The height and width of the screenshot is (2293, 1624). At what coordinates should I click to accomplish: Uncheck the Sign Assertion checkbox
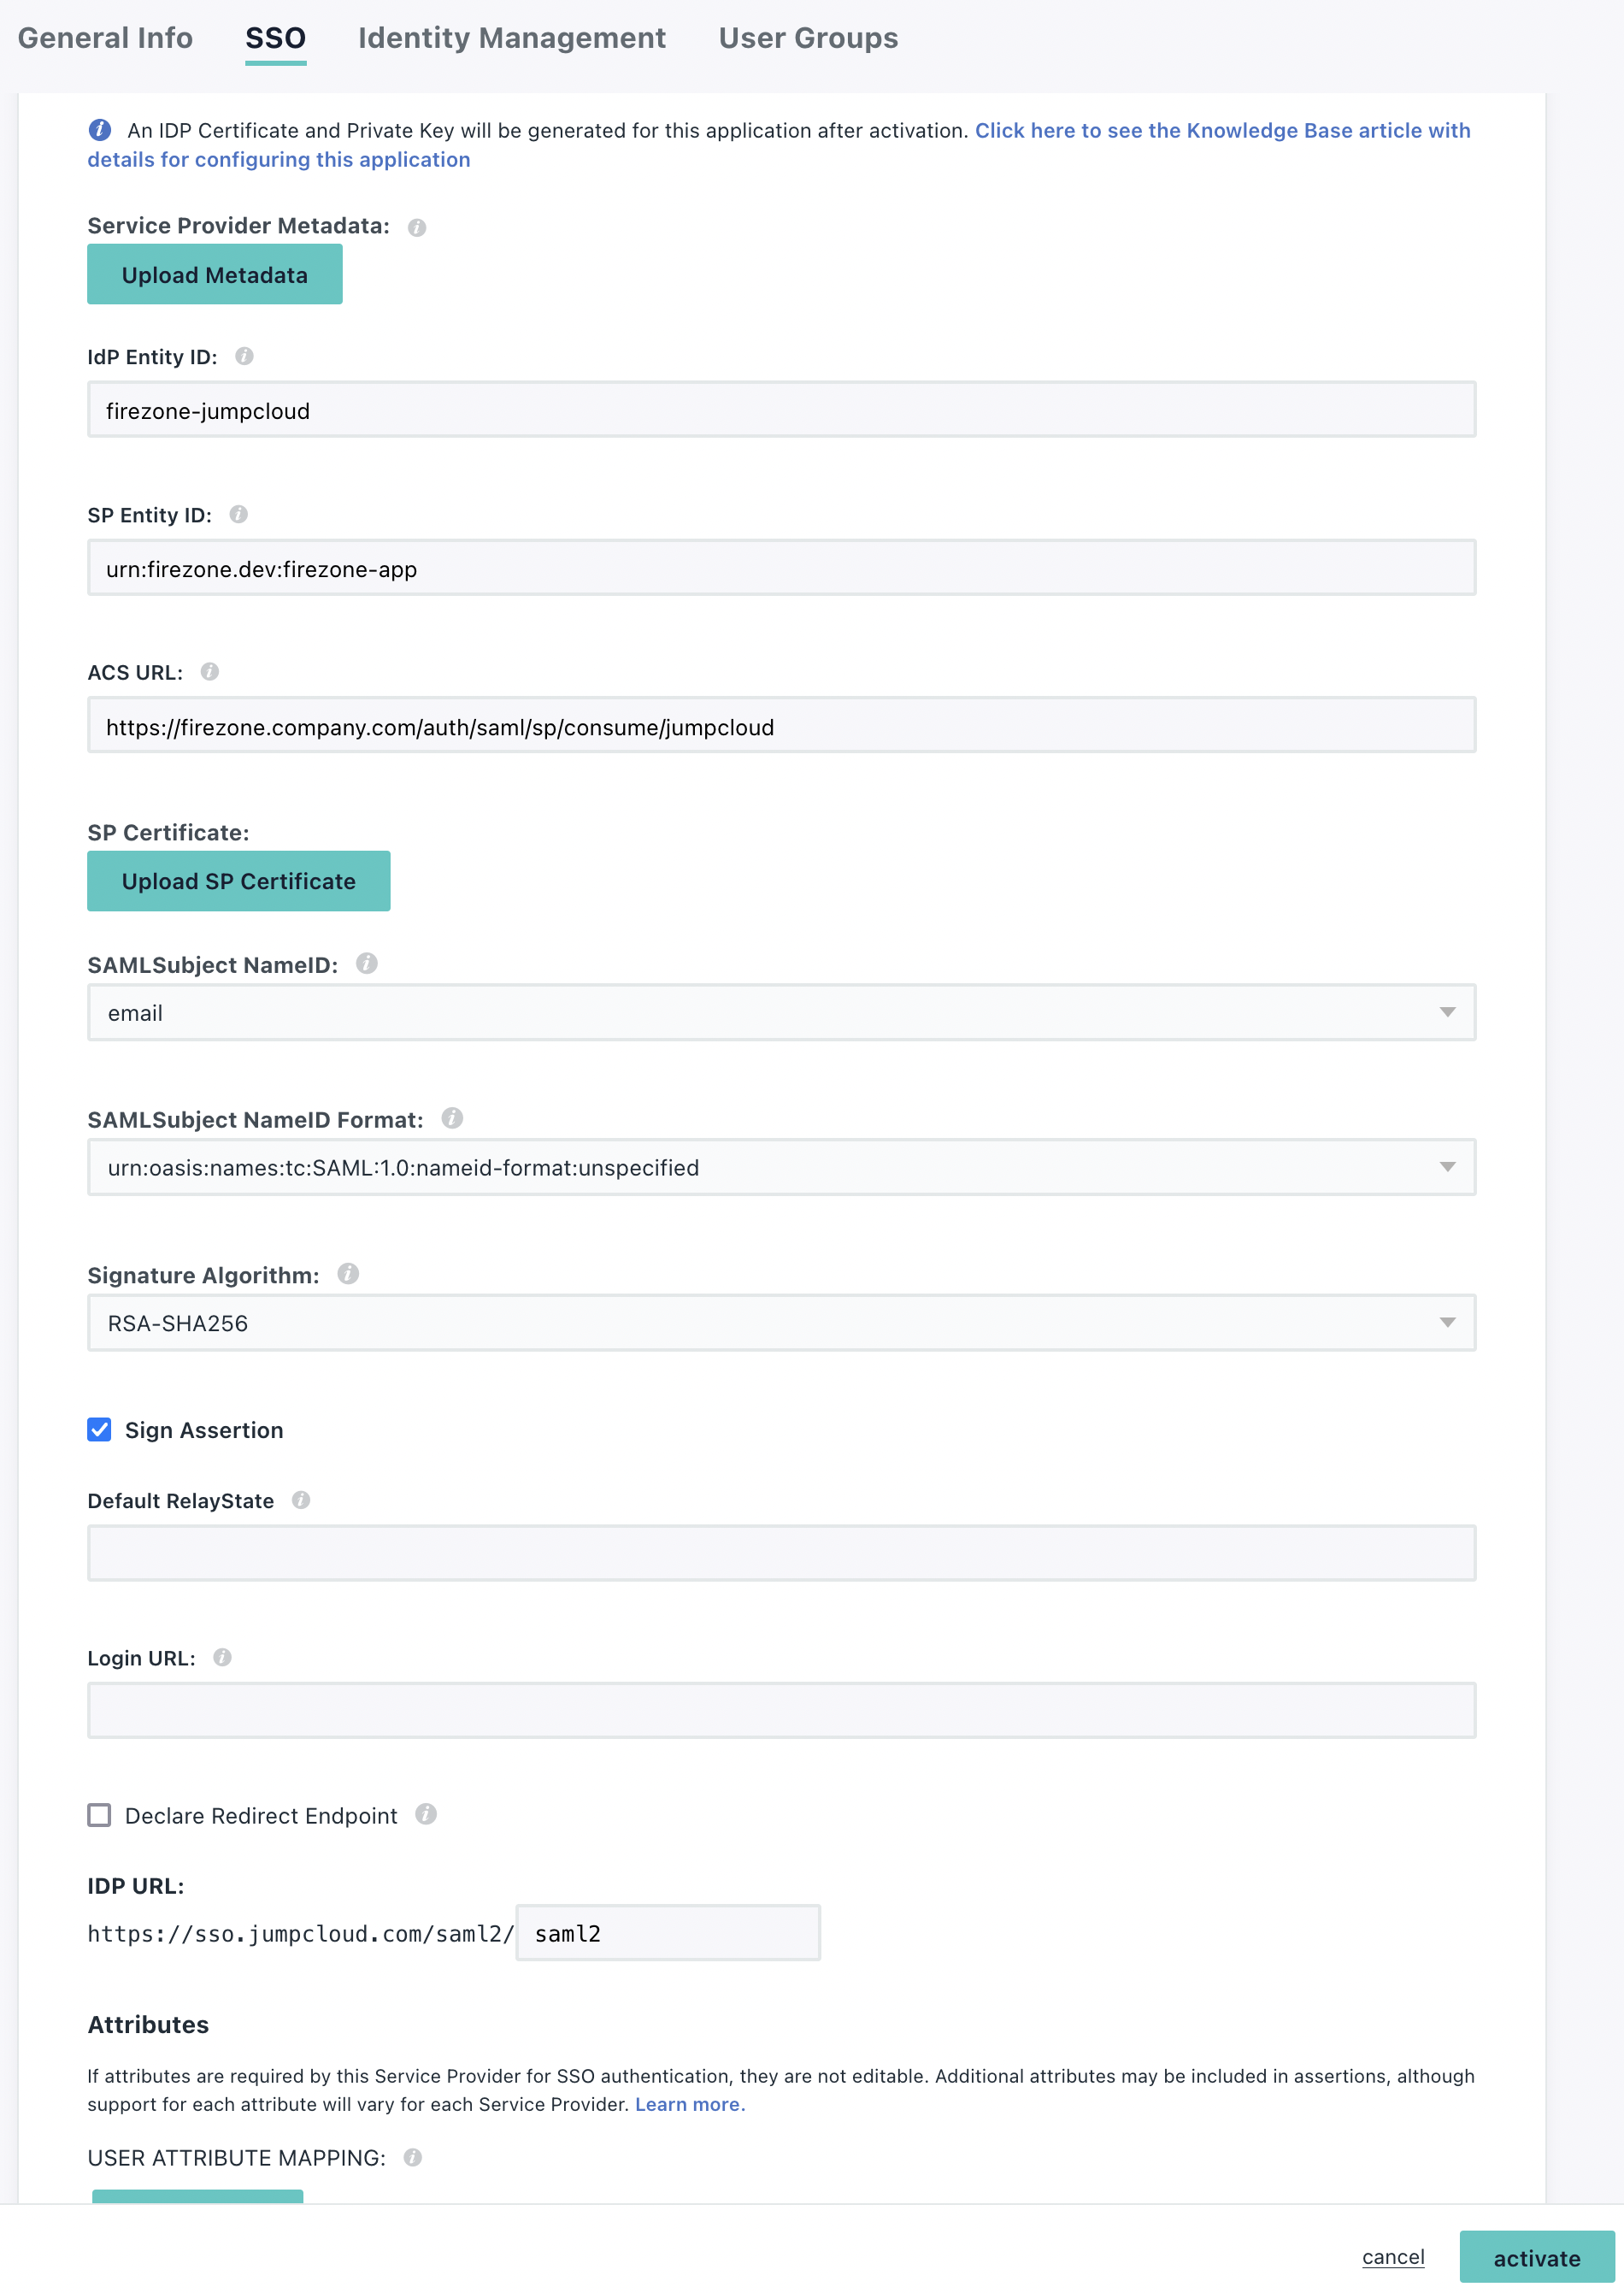tap(99, 1430)
